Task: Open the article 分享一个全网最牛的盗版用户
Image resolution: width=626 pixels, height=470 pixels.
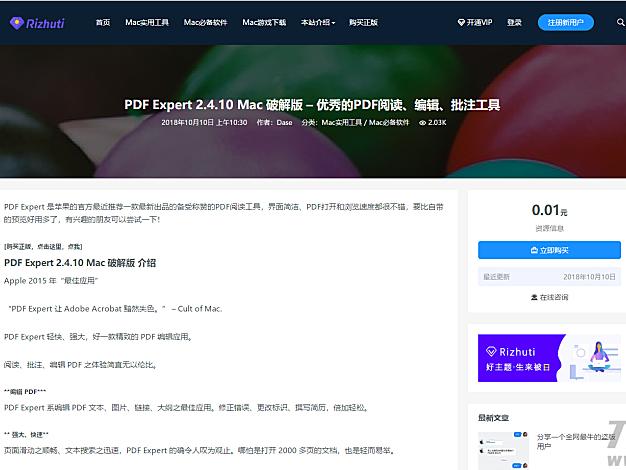Action: tap(576, 441)
